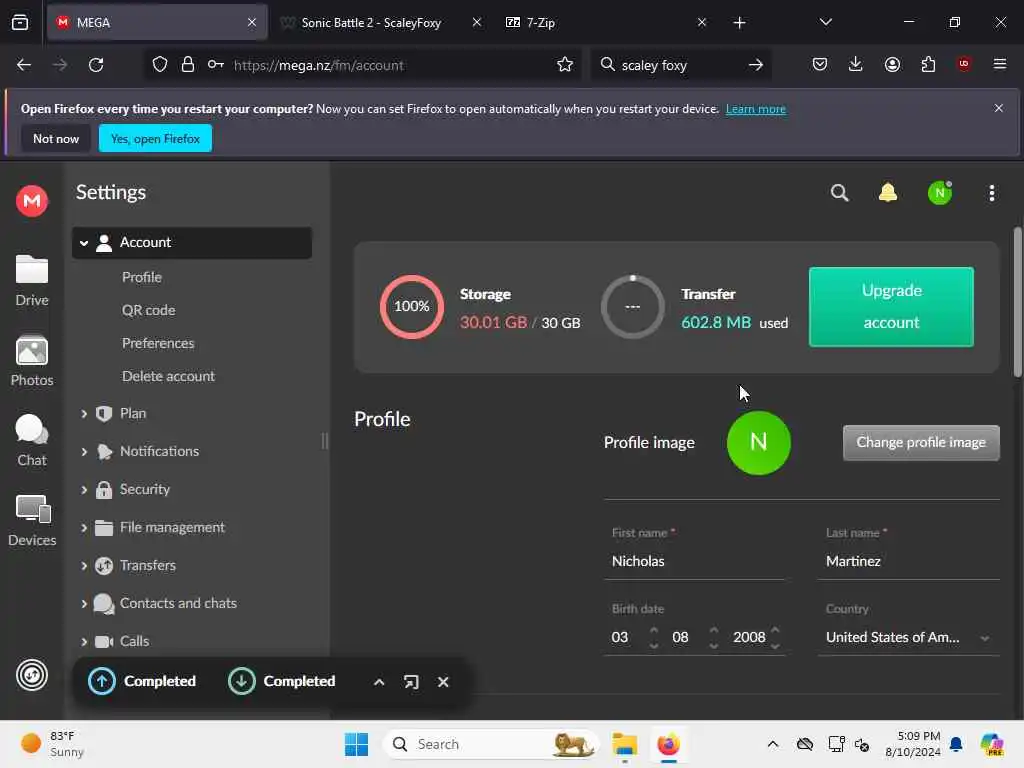Click the MEGA logo icon
Image resolution: width=1024 pixels, height=768 pixels.
click(32, 200)
